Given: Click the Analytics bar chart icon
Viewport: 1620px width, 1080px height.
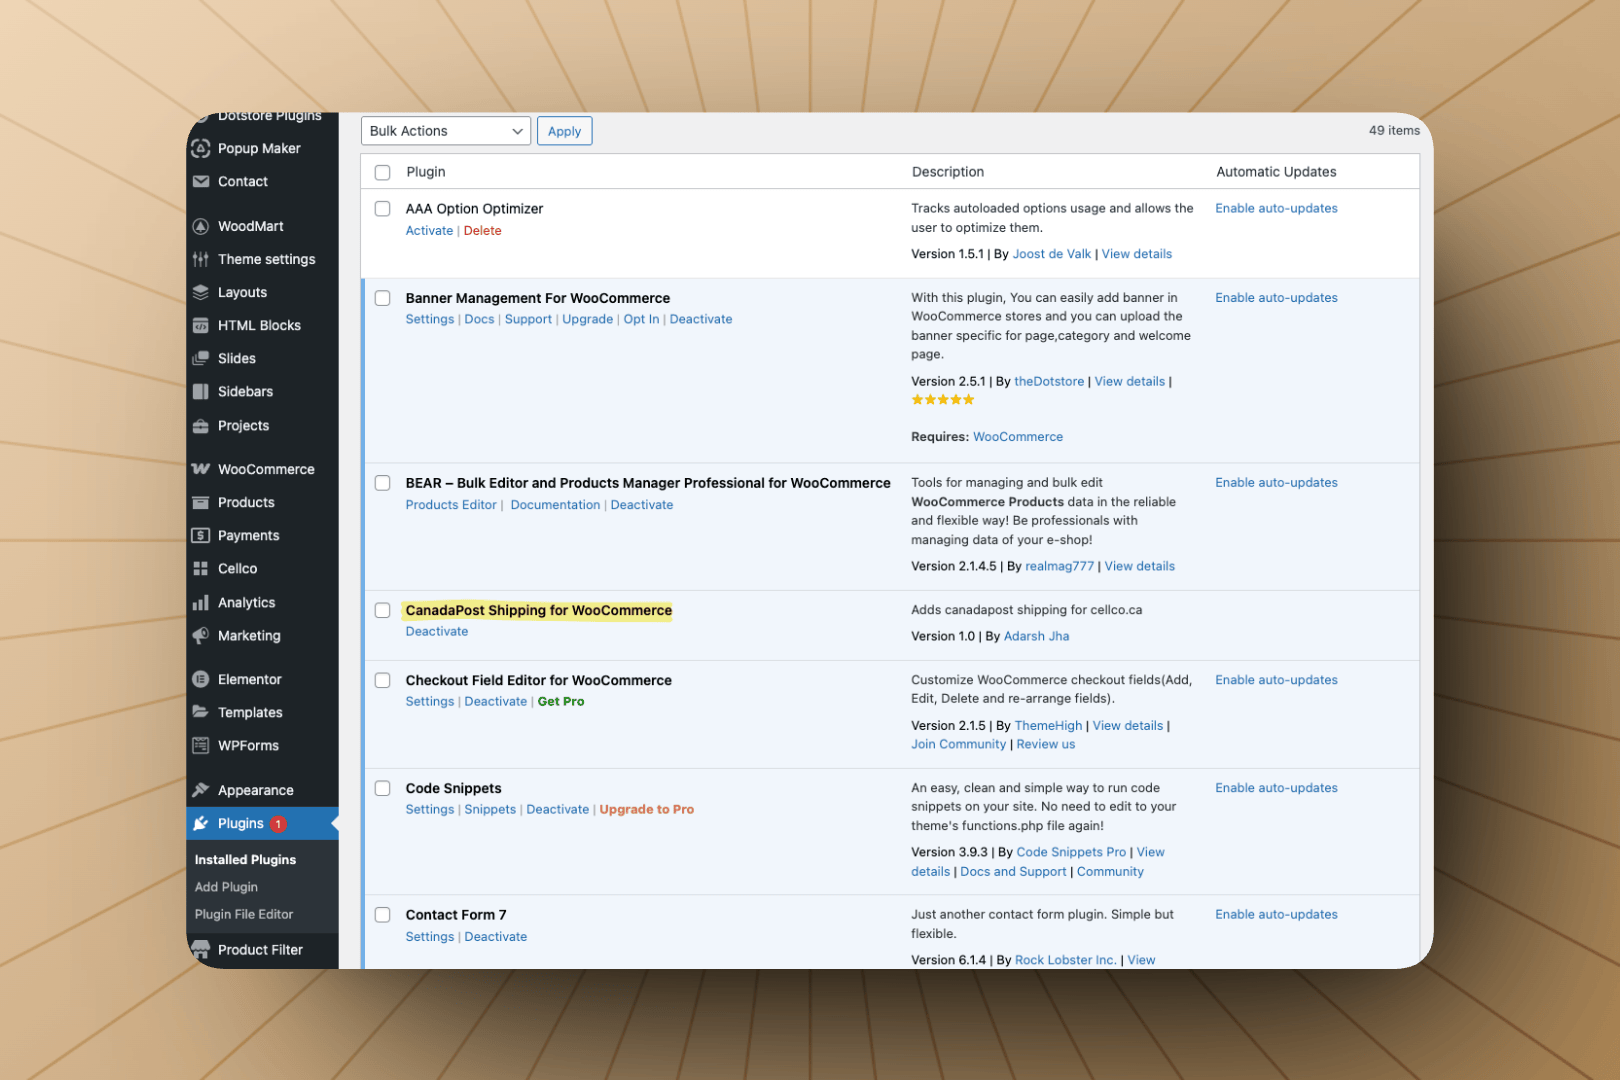Looking at the screenshot, I should click(x=200, y=602).
